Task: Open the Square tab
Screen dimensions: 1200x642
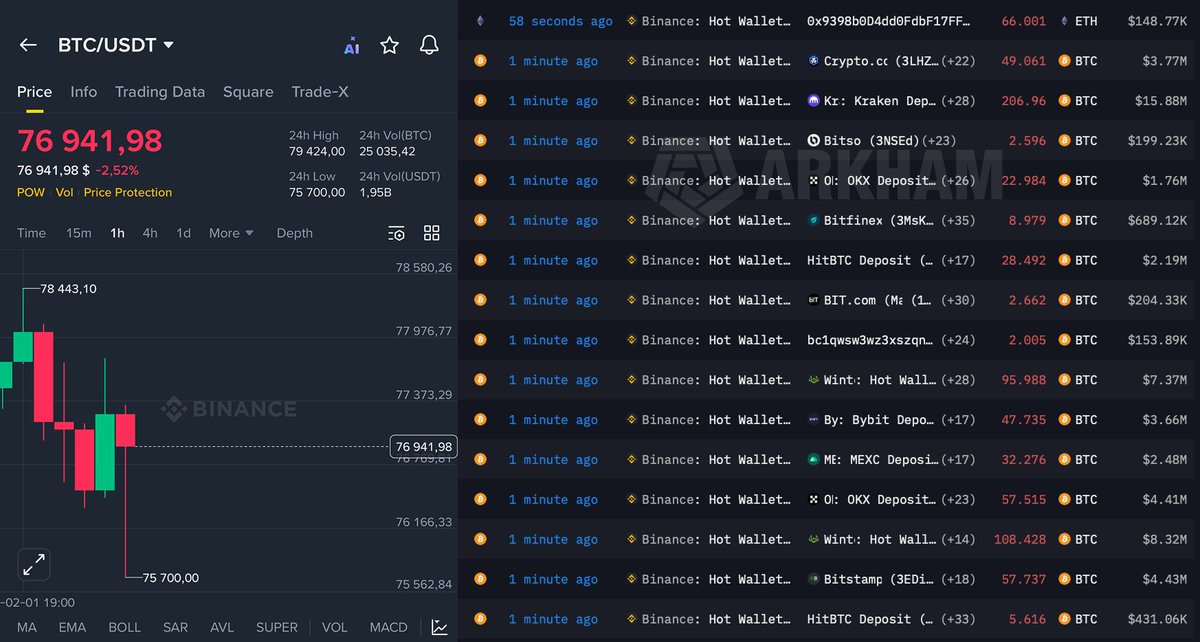Action: (x=248, y=91)
